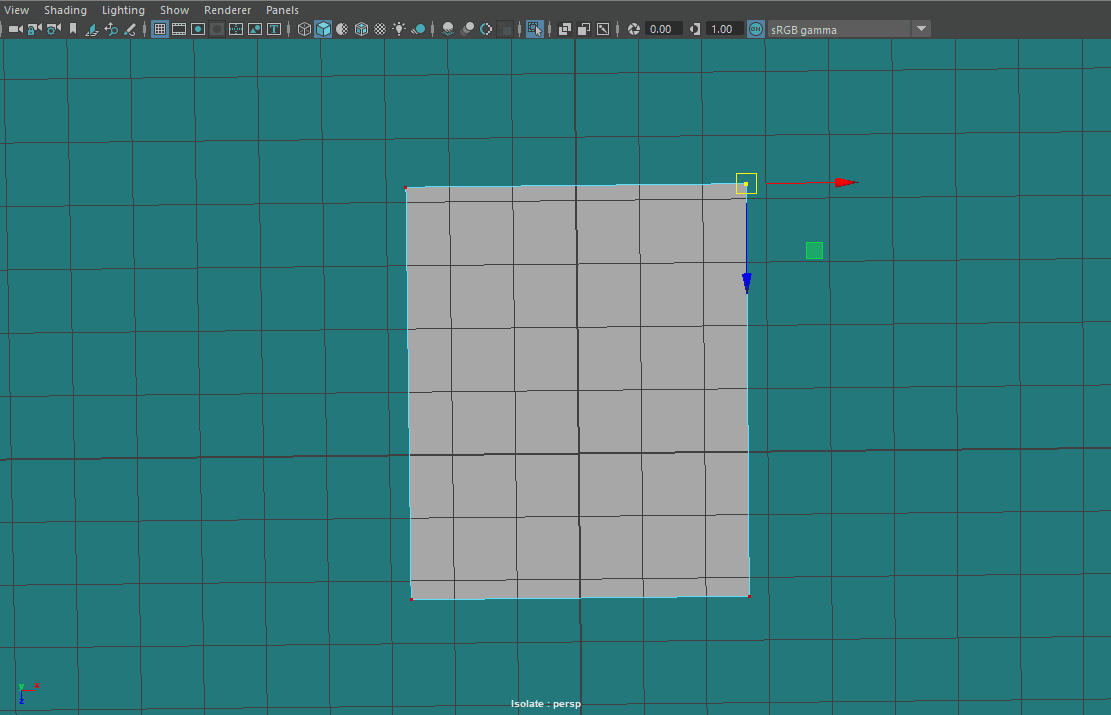Screen dimensions: 1111x715
Task: Enable Wireframe on Shaded icon
Action: click(361, 29)
